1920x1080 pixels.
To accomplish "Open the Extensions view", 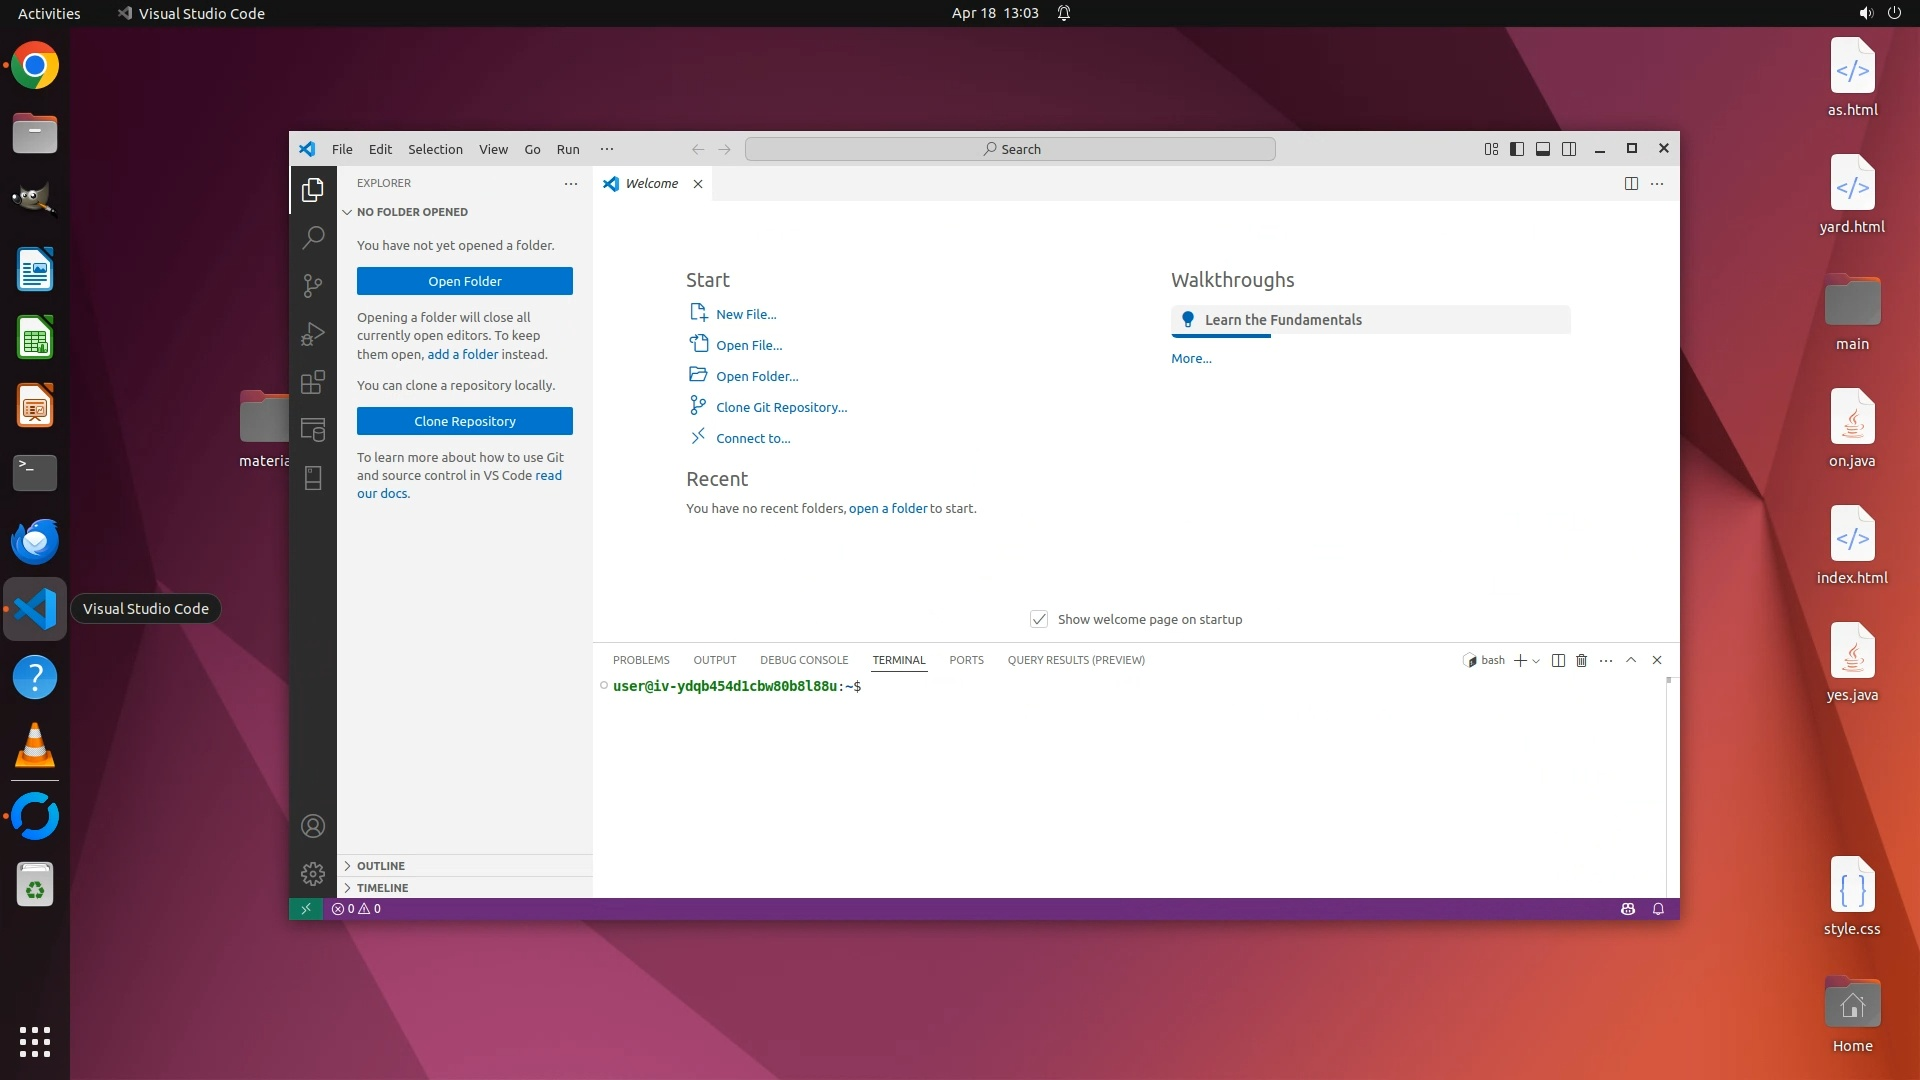I will (x=313, y=382).
